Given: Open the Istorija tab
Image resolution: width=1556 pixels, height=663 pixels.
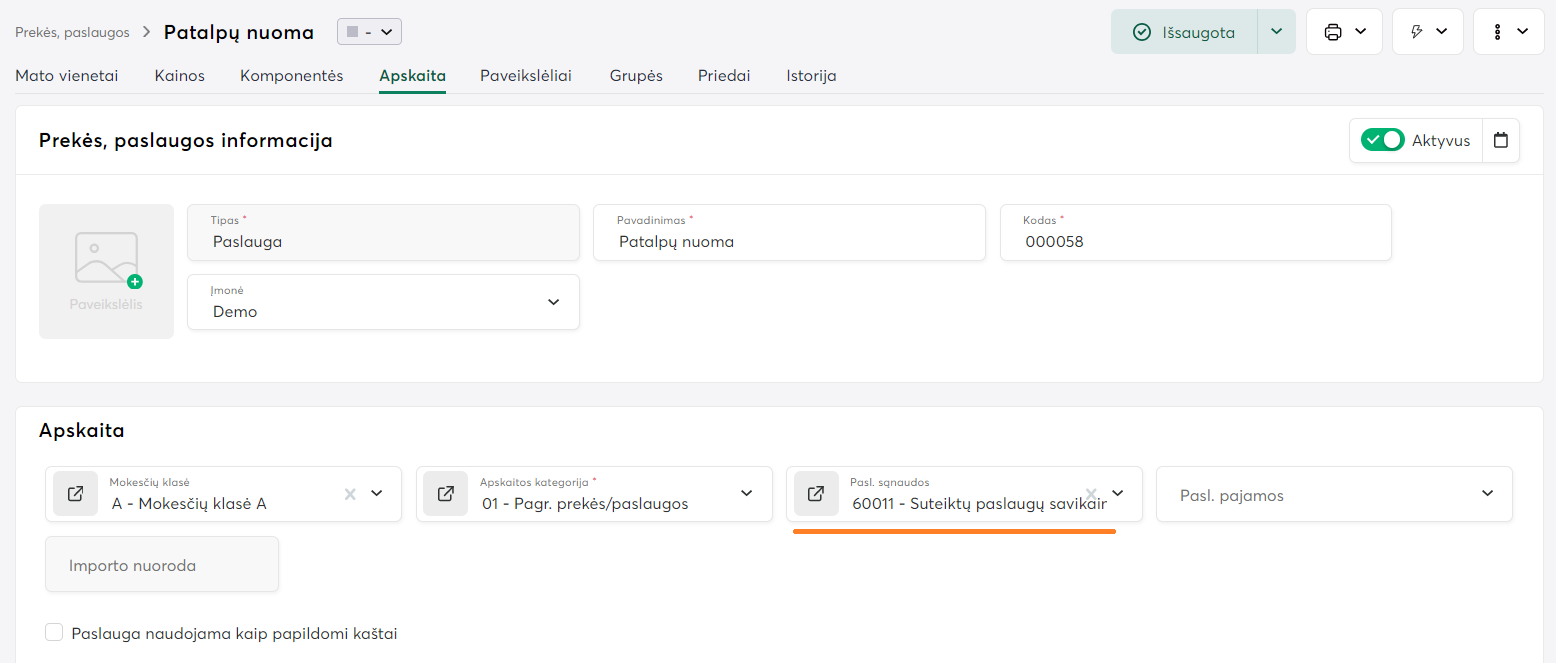Looking at the screenshot, I should [811, 76].
